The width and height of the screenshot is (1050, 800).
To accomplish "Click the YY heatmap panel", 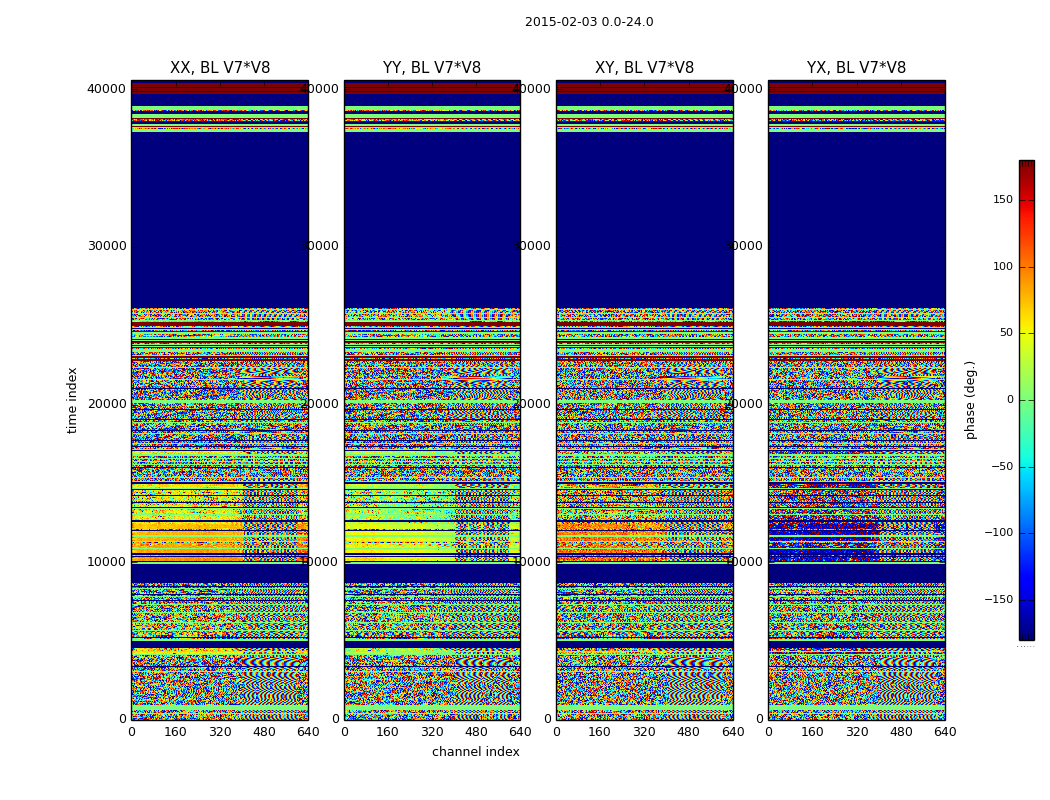I will [x=432, y=400].
